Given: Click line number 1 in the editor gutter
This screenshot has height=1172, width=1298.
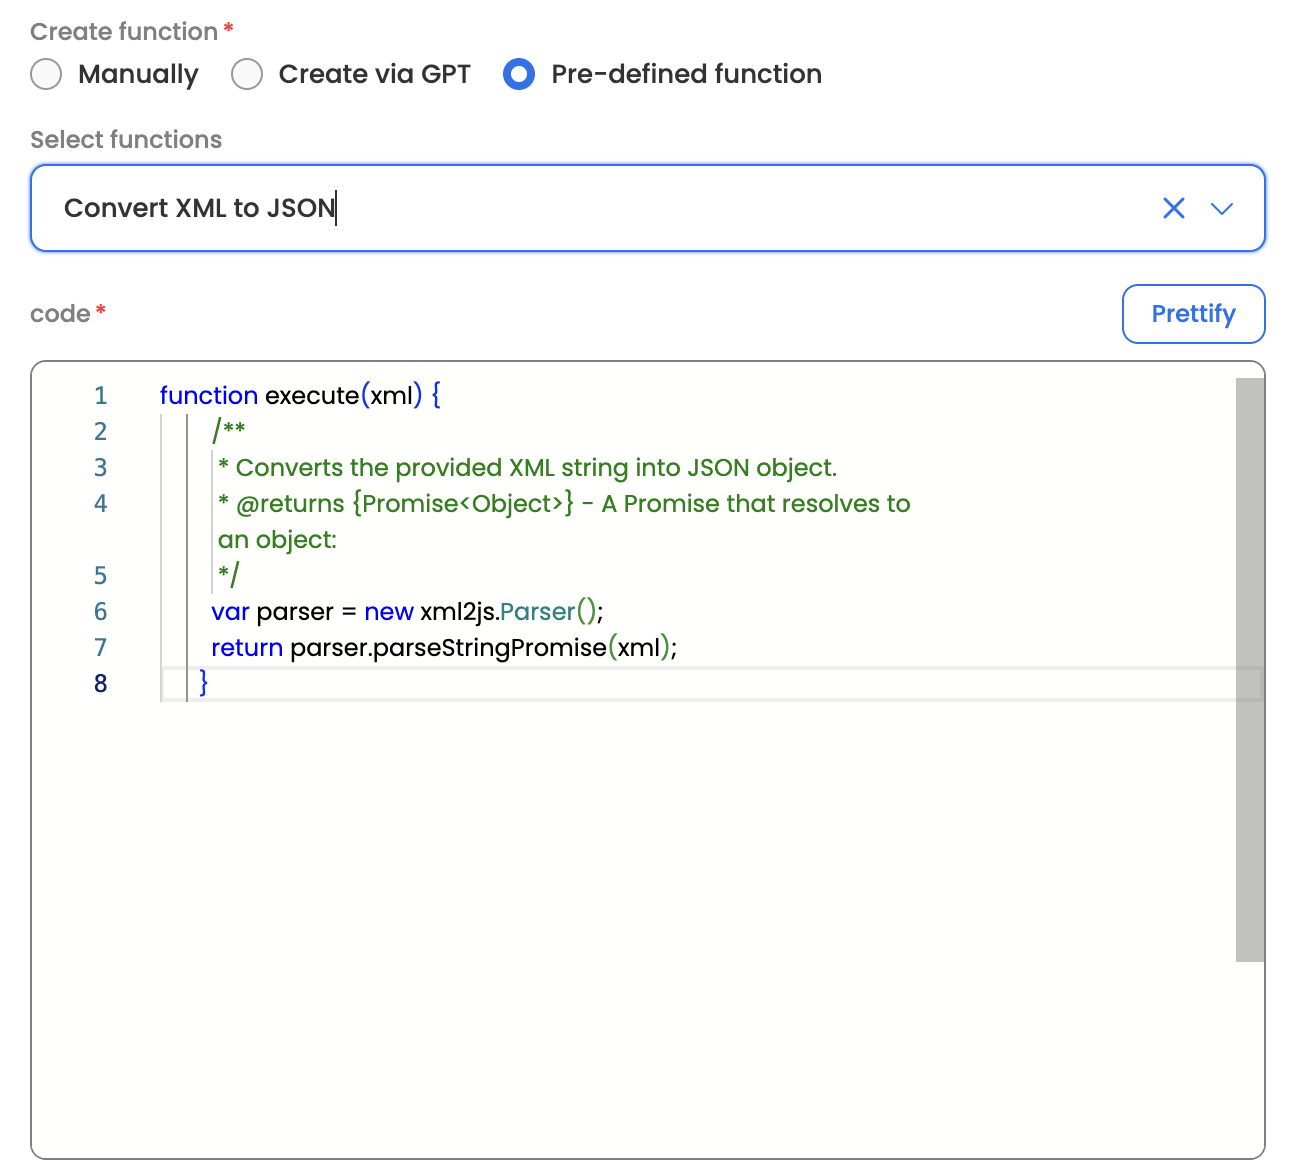Looking at the screenshot, I should pos(100,396).
